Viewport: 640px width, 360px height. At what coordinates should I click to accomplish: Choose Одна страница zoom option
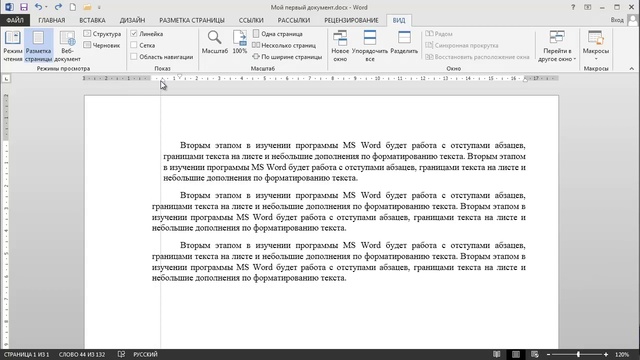tap(278, 34)
